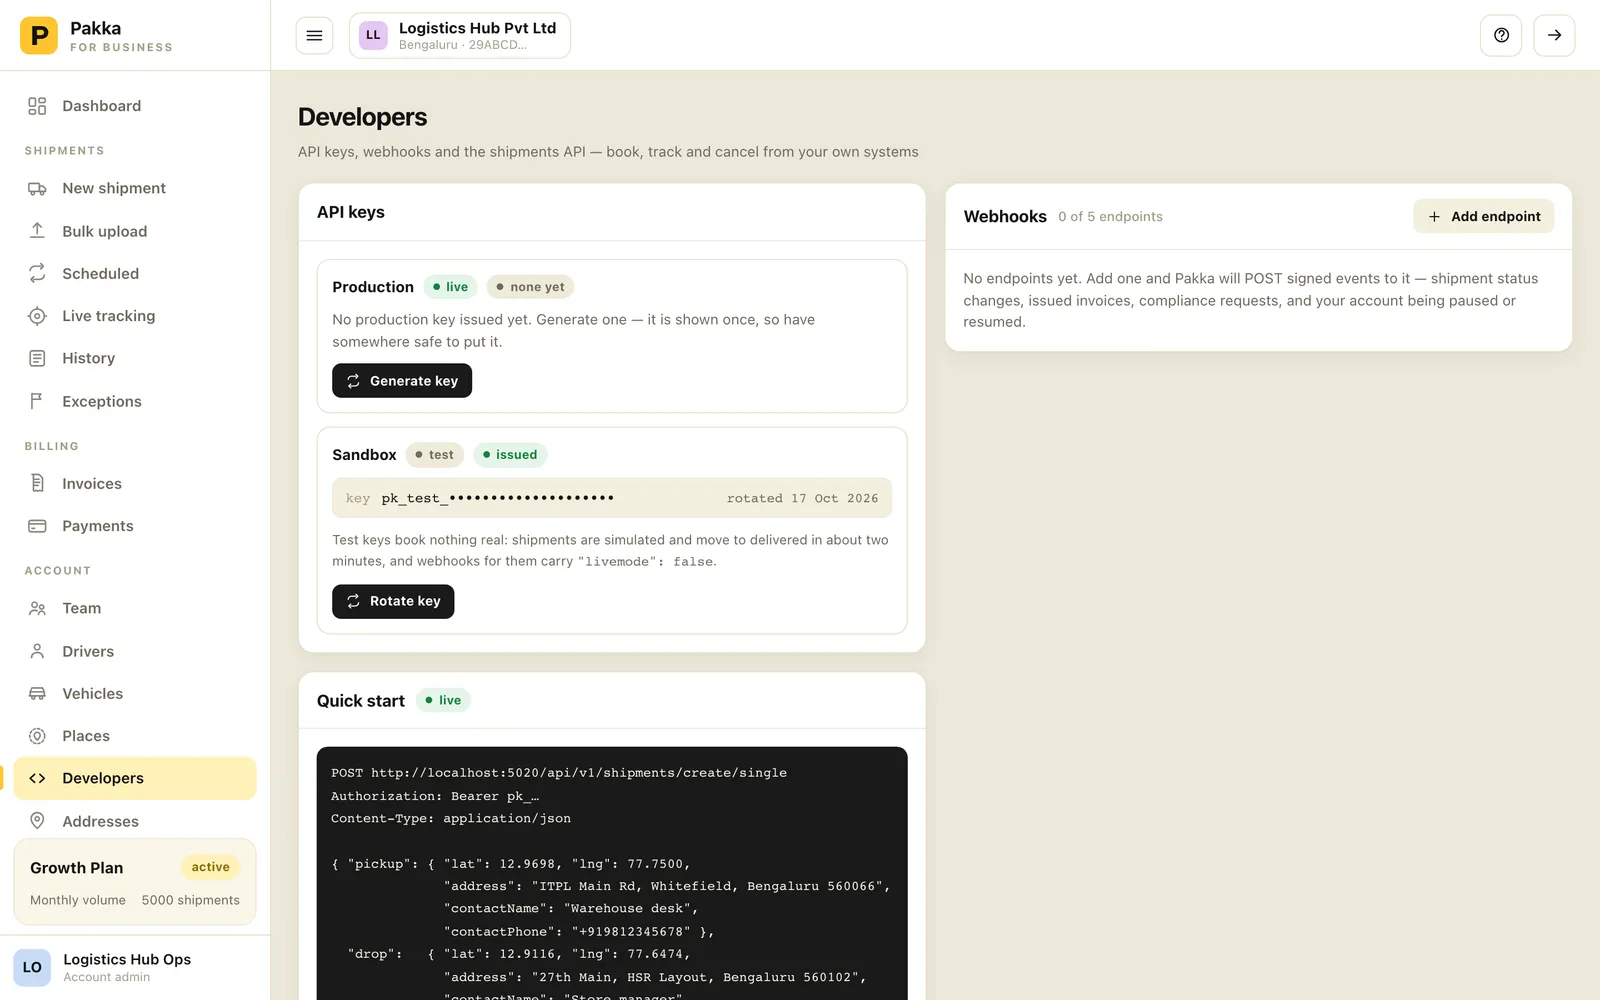Click the 'API keys' card title
This screenshot has width=1600, height=1000.
point(351,212)
